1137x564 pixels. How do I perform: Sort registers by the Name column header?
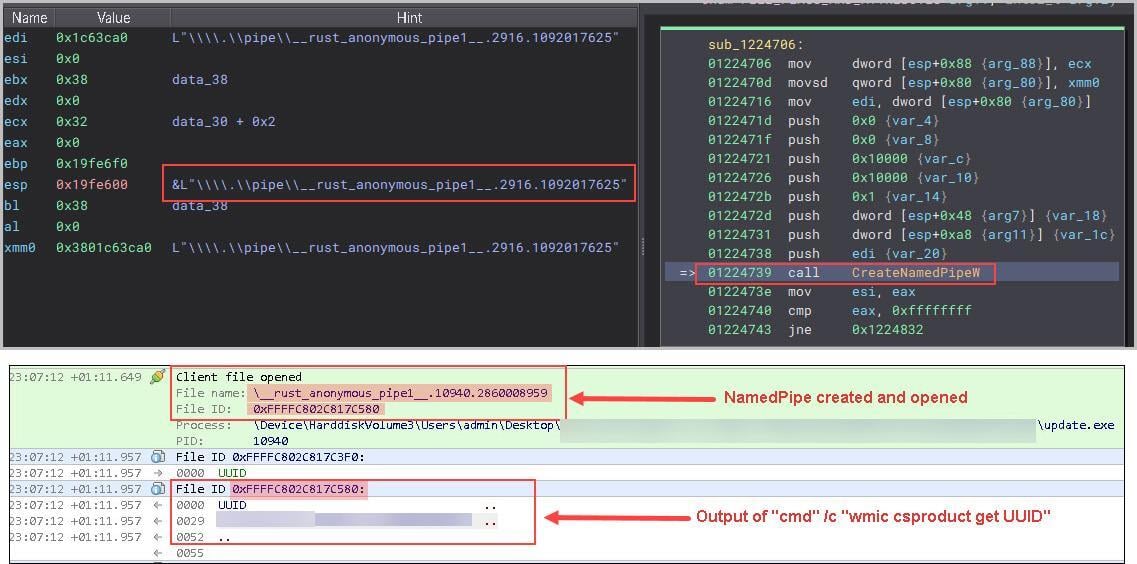[x=29, y=17]
